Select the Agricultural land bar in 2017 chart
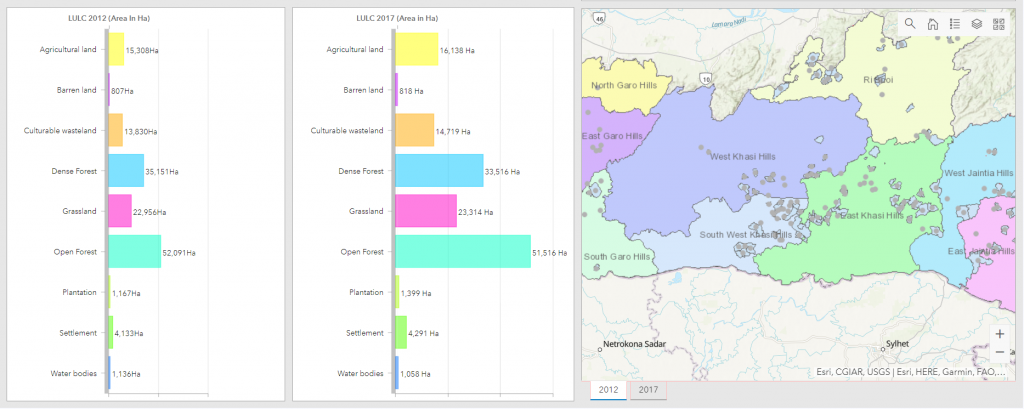 [417, 49]
